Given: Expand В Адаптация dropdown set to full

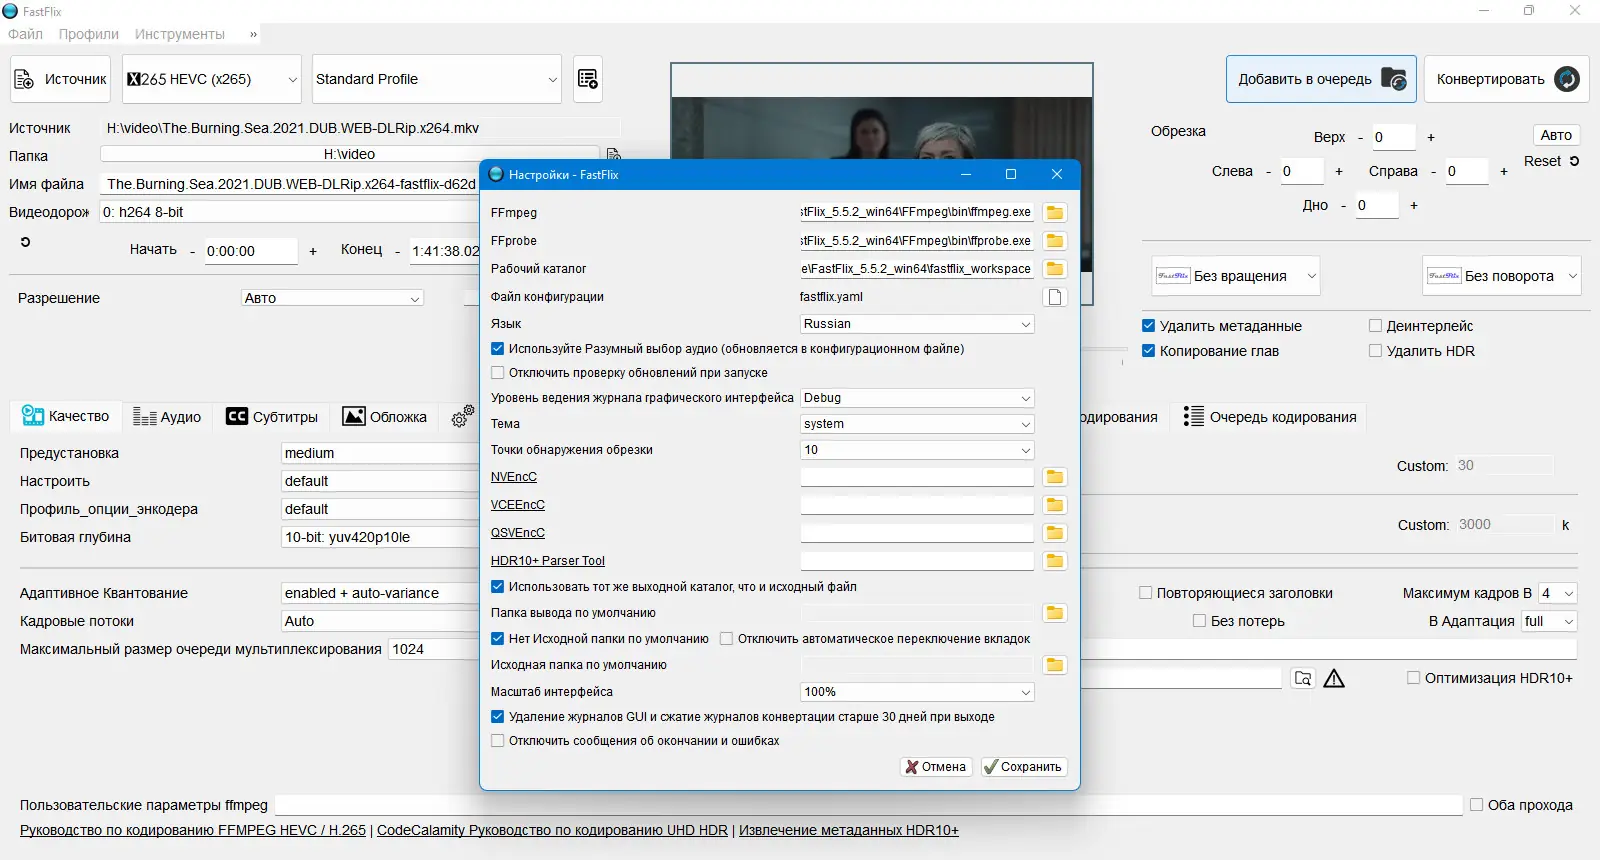Looking at the screenshot, I should click(x=1549, y=621).
